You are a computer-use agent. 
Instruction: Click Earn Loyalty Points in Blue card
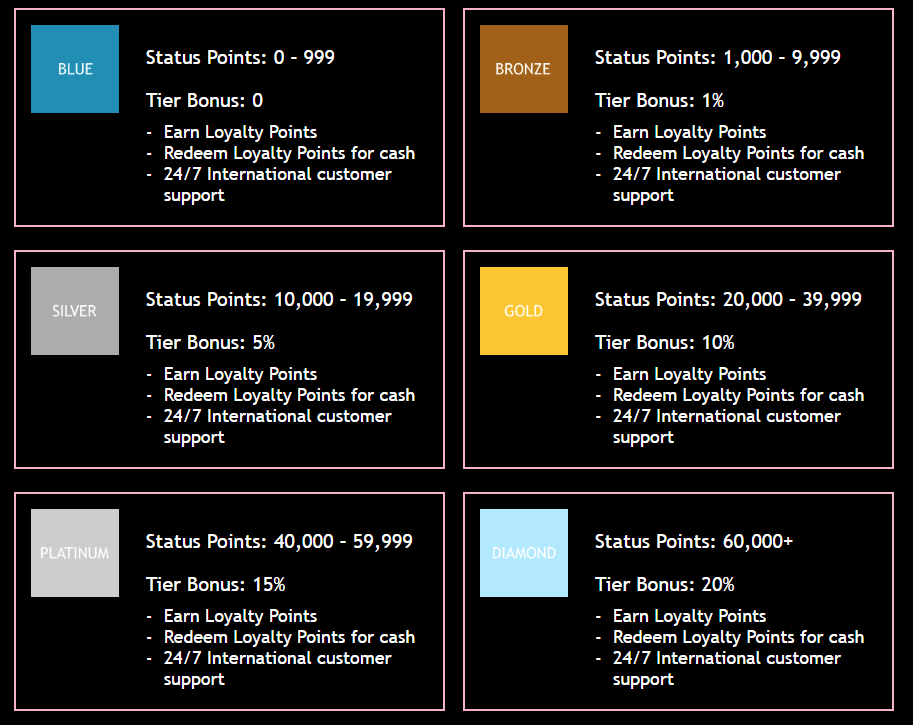(240, 132)
